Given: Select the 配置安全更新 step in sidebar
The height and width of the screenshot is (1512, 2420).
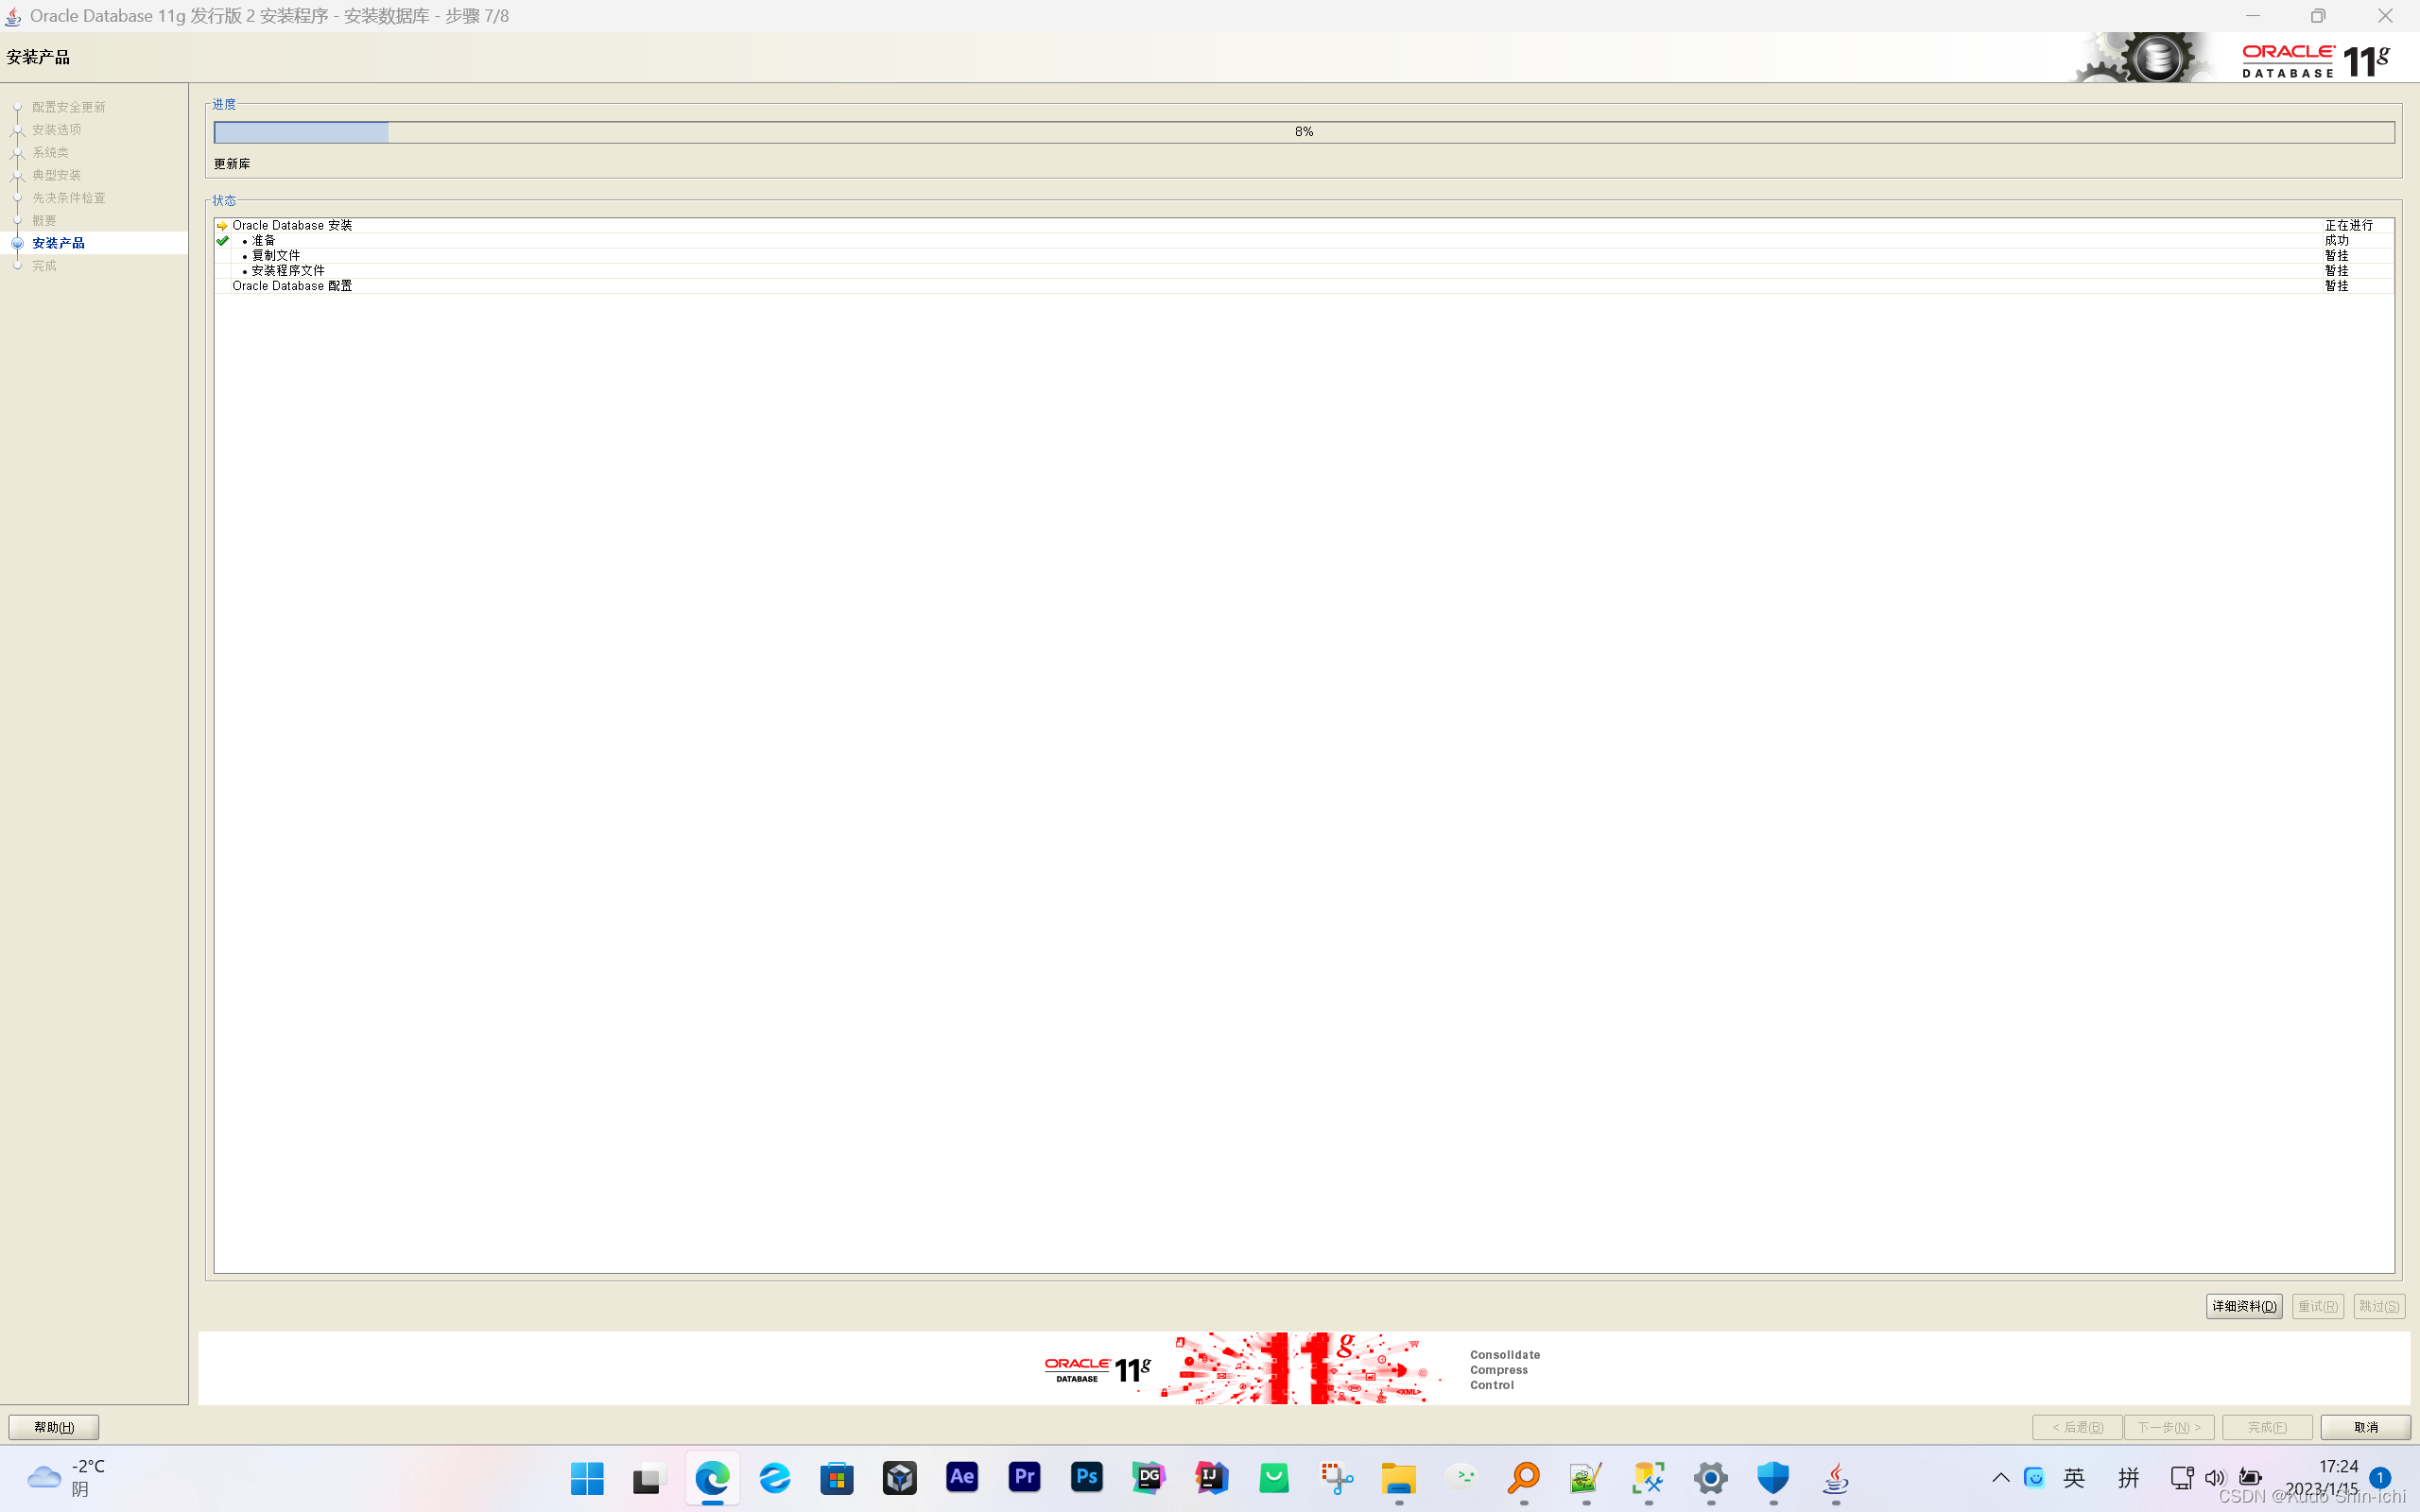Looking at the screenshot, I should click(x=68, y=107).
